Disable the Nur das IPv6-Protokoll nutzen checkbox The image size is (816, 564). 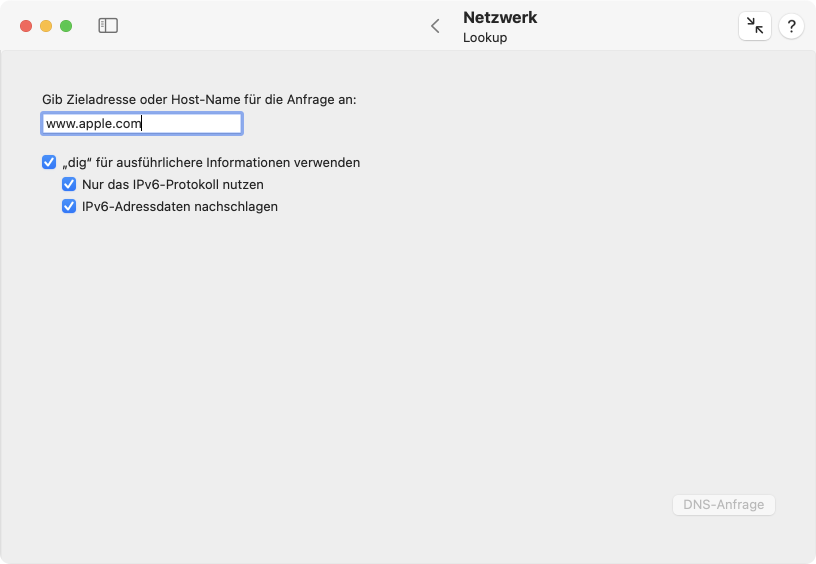69,184
